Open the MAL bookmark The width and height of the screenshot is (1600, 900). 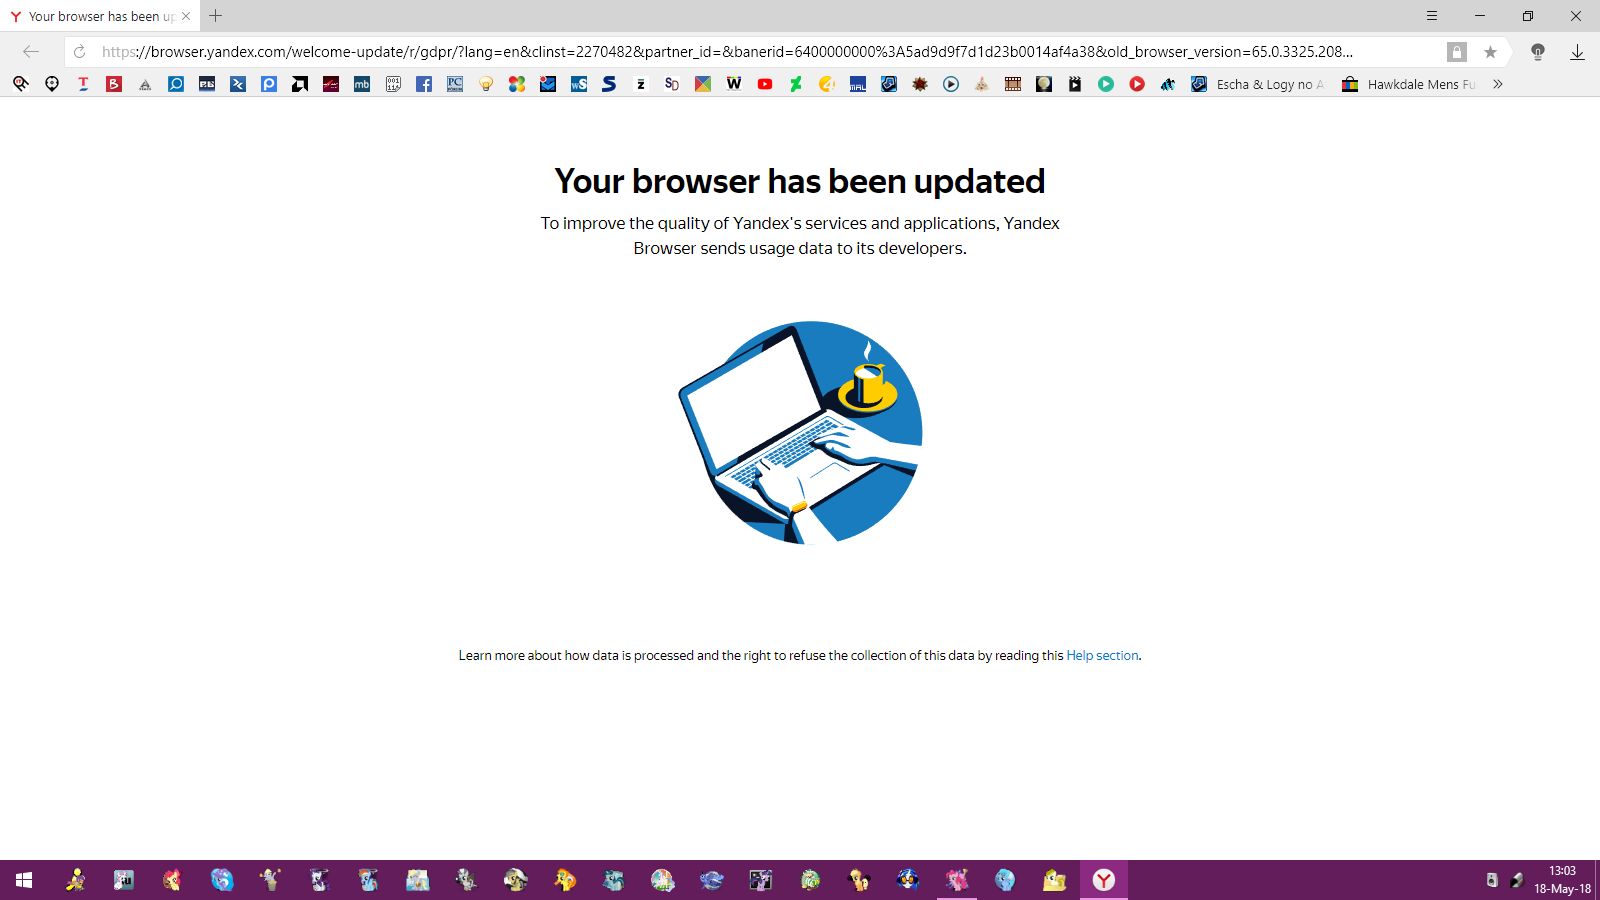tap(858, 84)
